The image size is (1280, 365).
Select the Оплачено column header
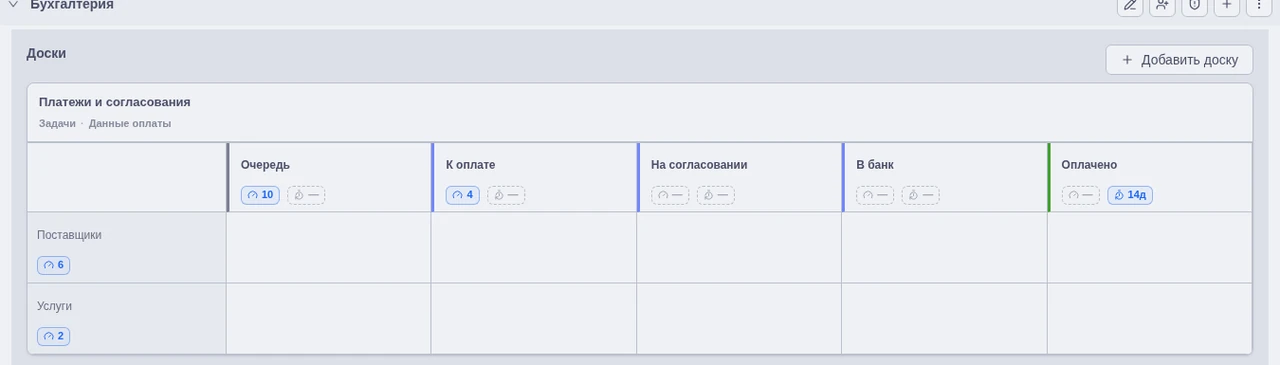1089,165
